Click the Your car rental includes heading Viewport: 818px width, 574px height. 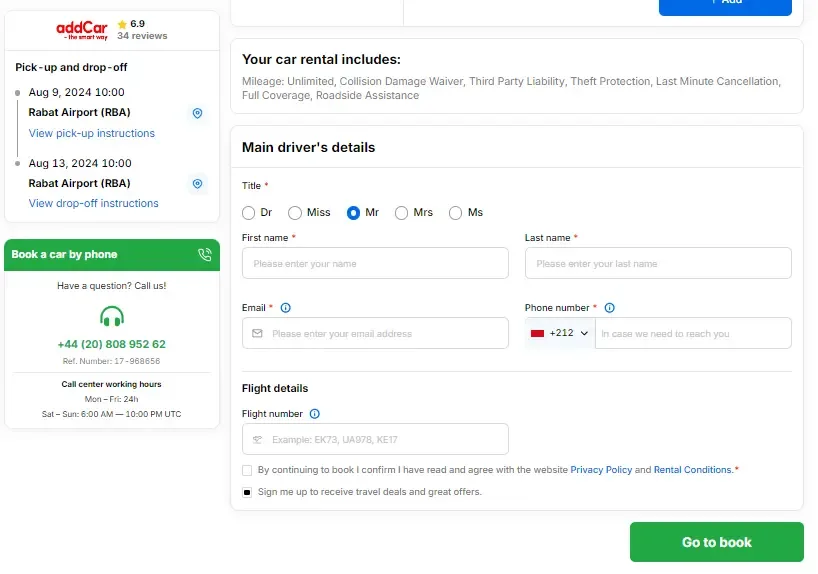pos(321,59)
